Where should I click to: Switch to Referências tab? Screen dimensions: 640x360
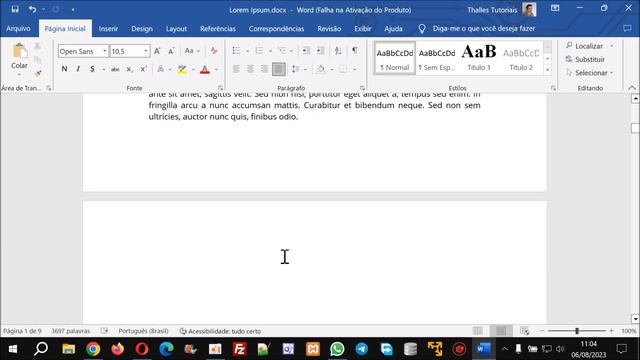click(x=218, y=29)
